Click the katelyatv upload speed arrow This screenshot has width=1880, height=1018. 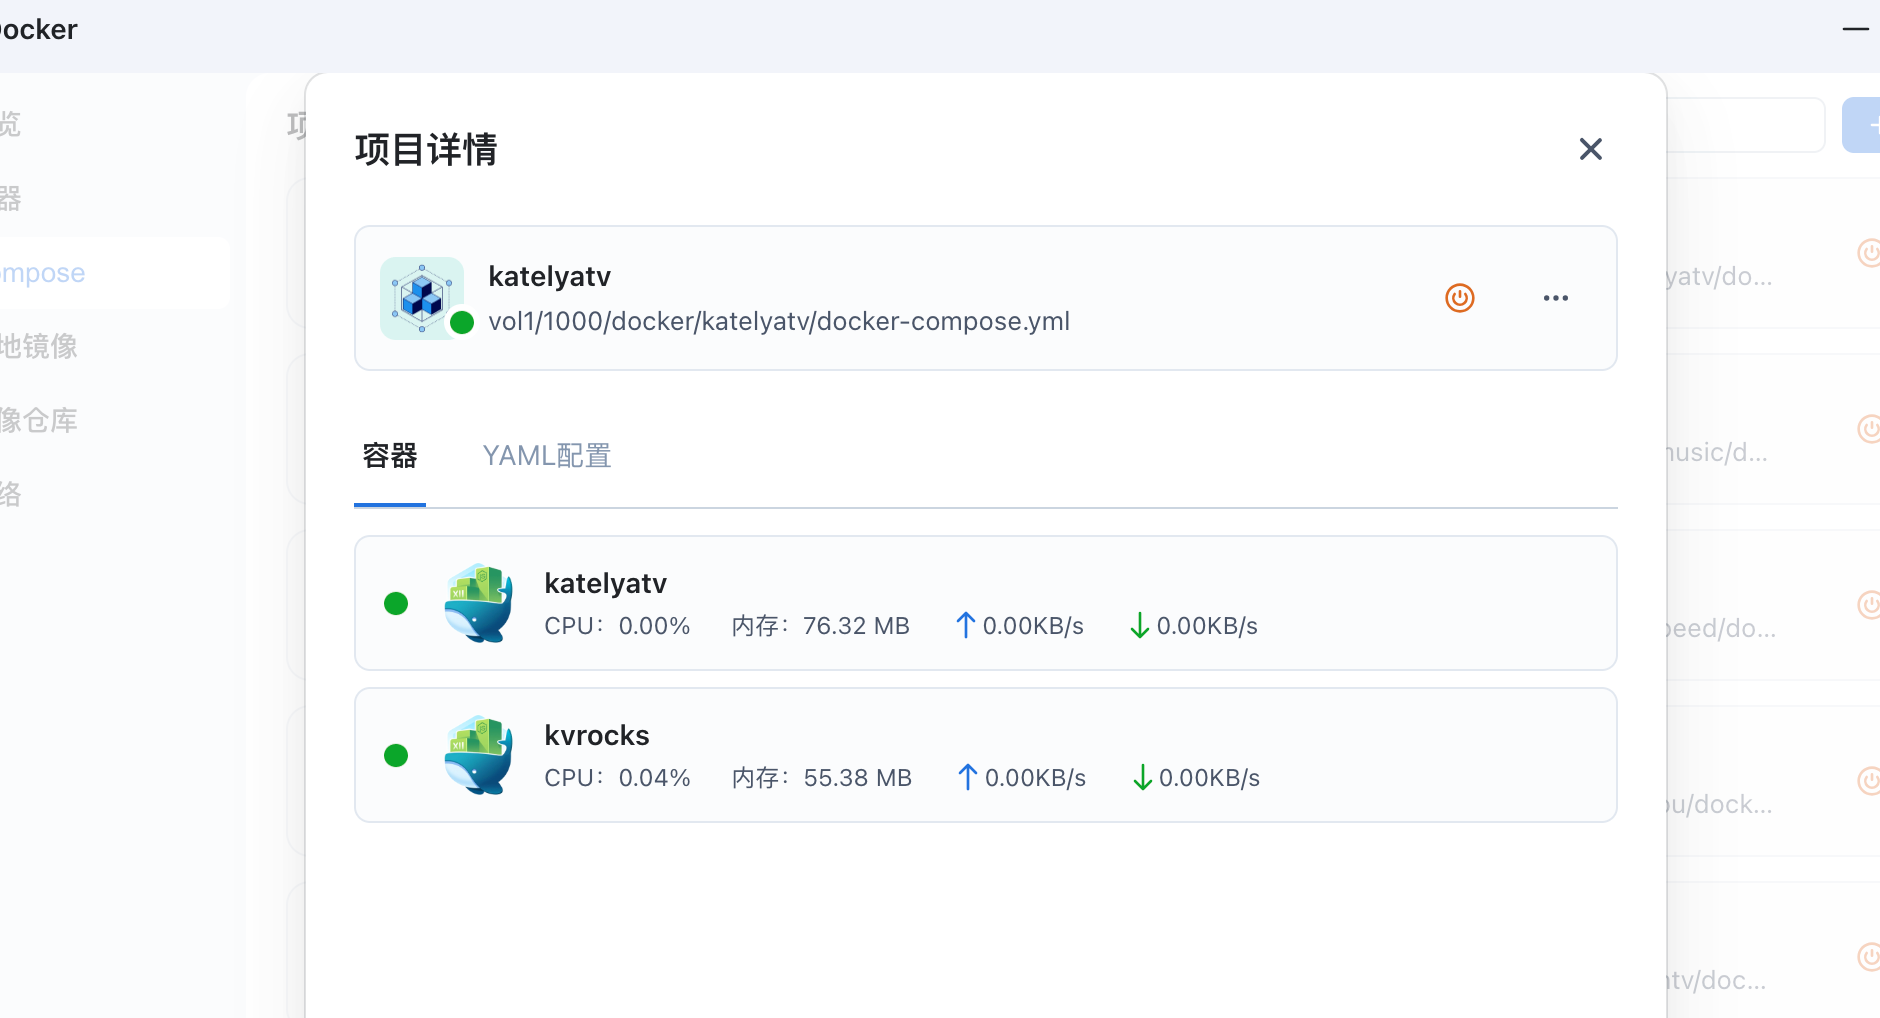coord(965,626)
